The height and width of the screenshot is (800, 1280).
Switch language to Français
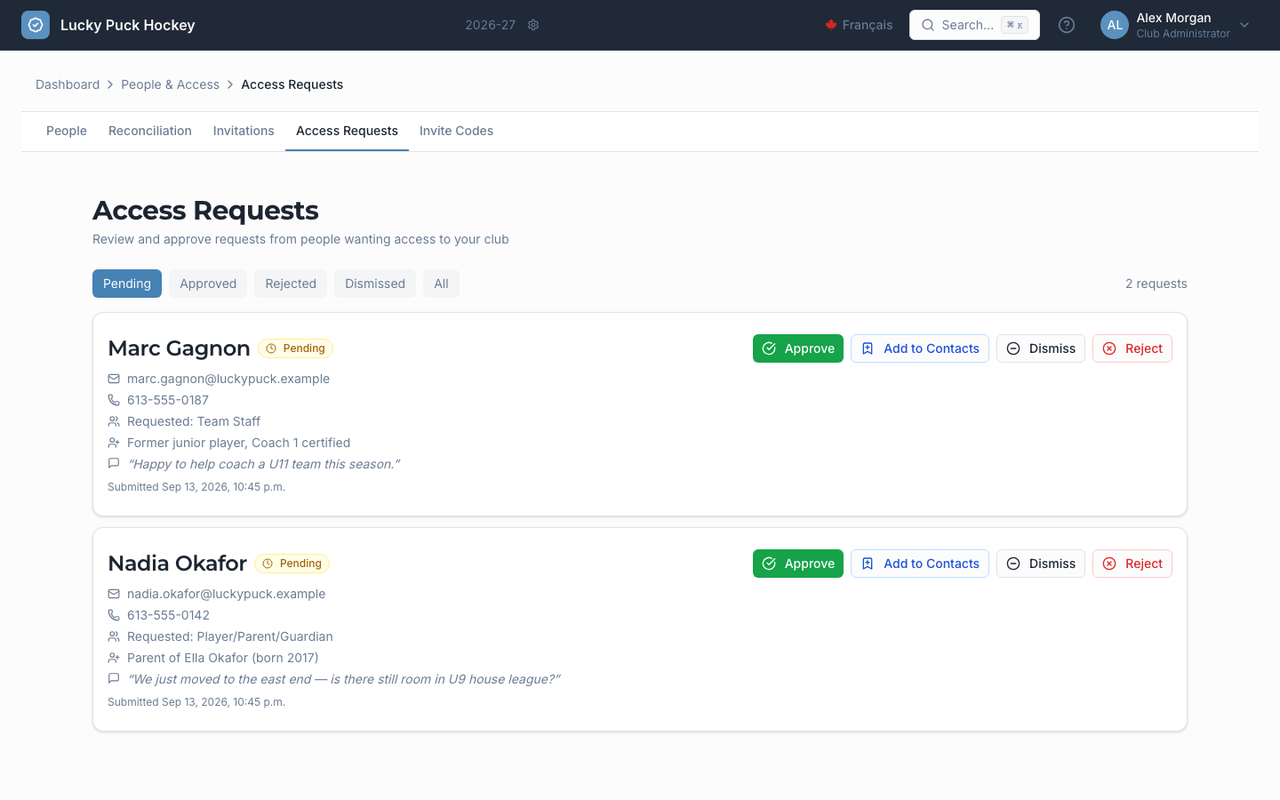tap(859, 25)
